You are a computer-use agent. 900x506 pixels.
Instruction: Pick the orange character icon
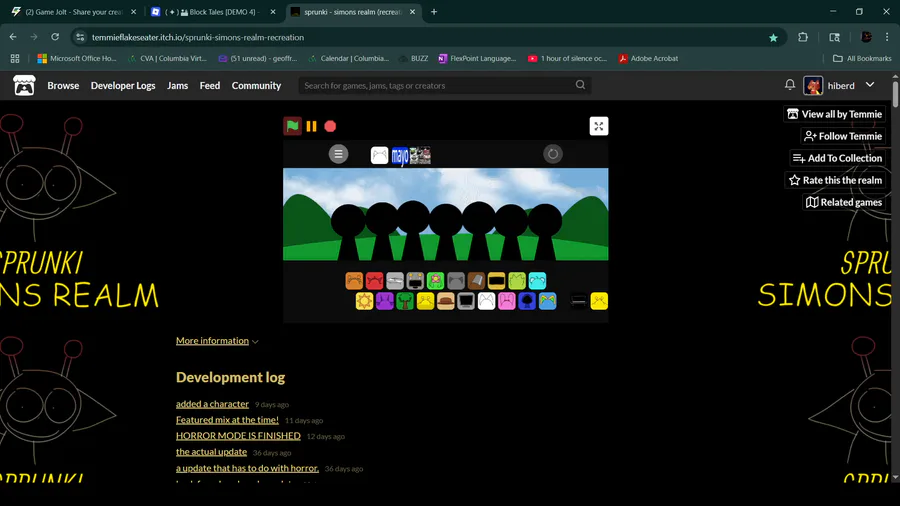click(354, 281)
